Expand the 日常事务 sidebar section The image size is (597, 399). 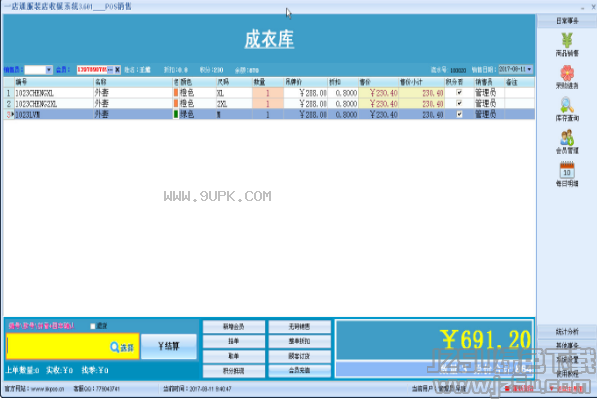tap(567, 21)
